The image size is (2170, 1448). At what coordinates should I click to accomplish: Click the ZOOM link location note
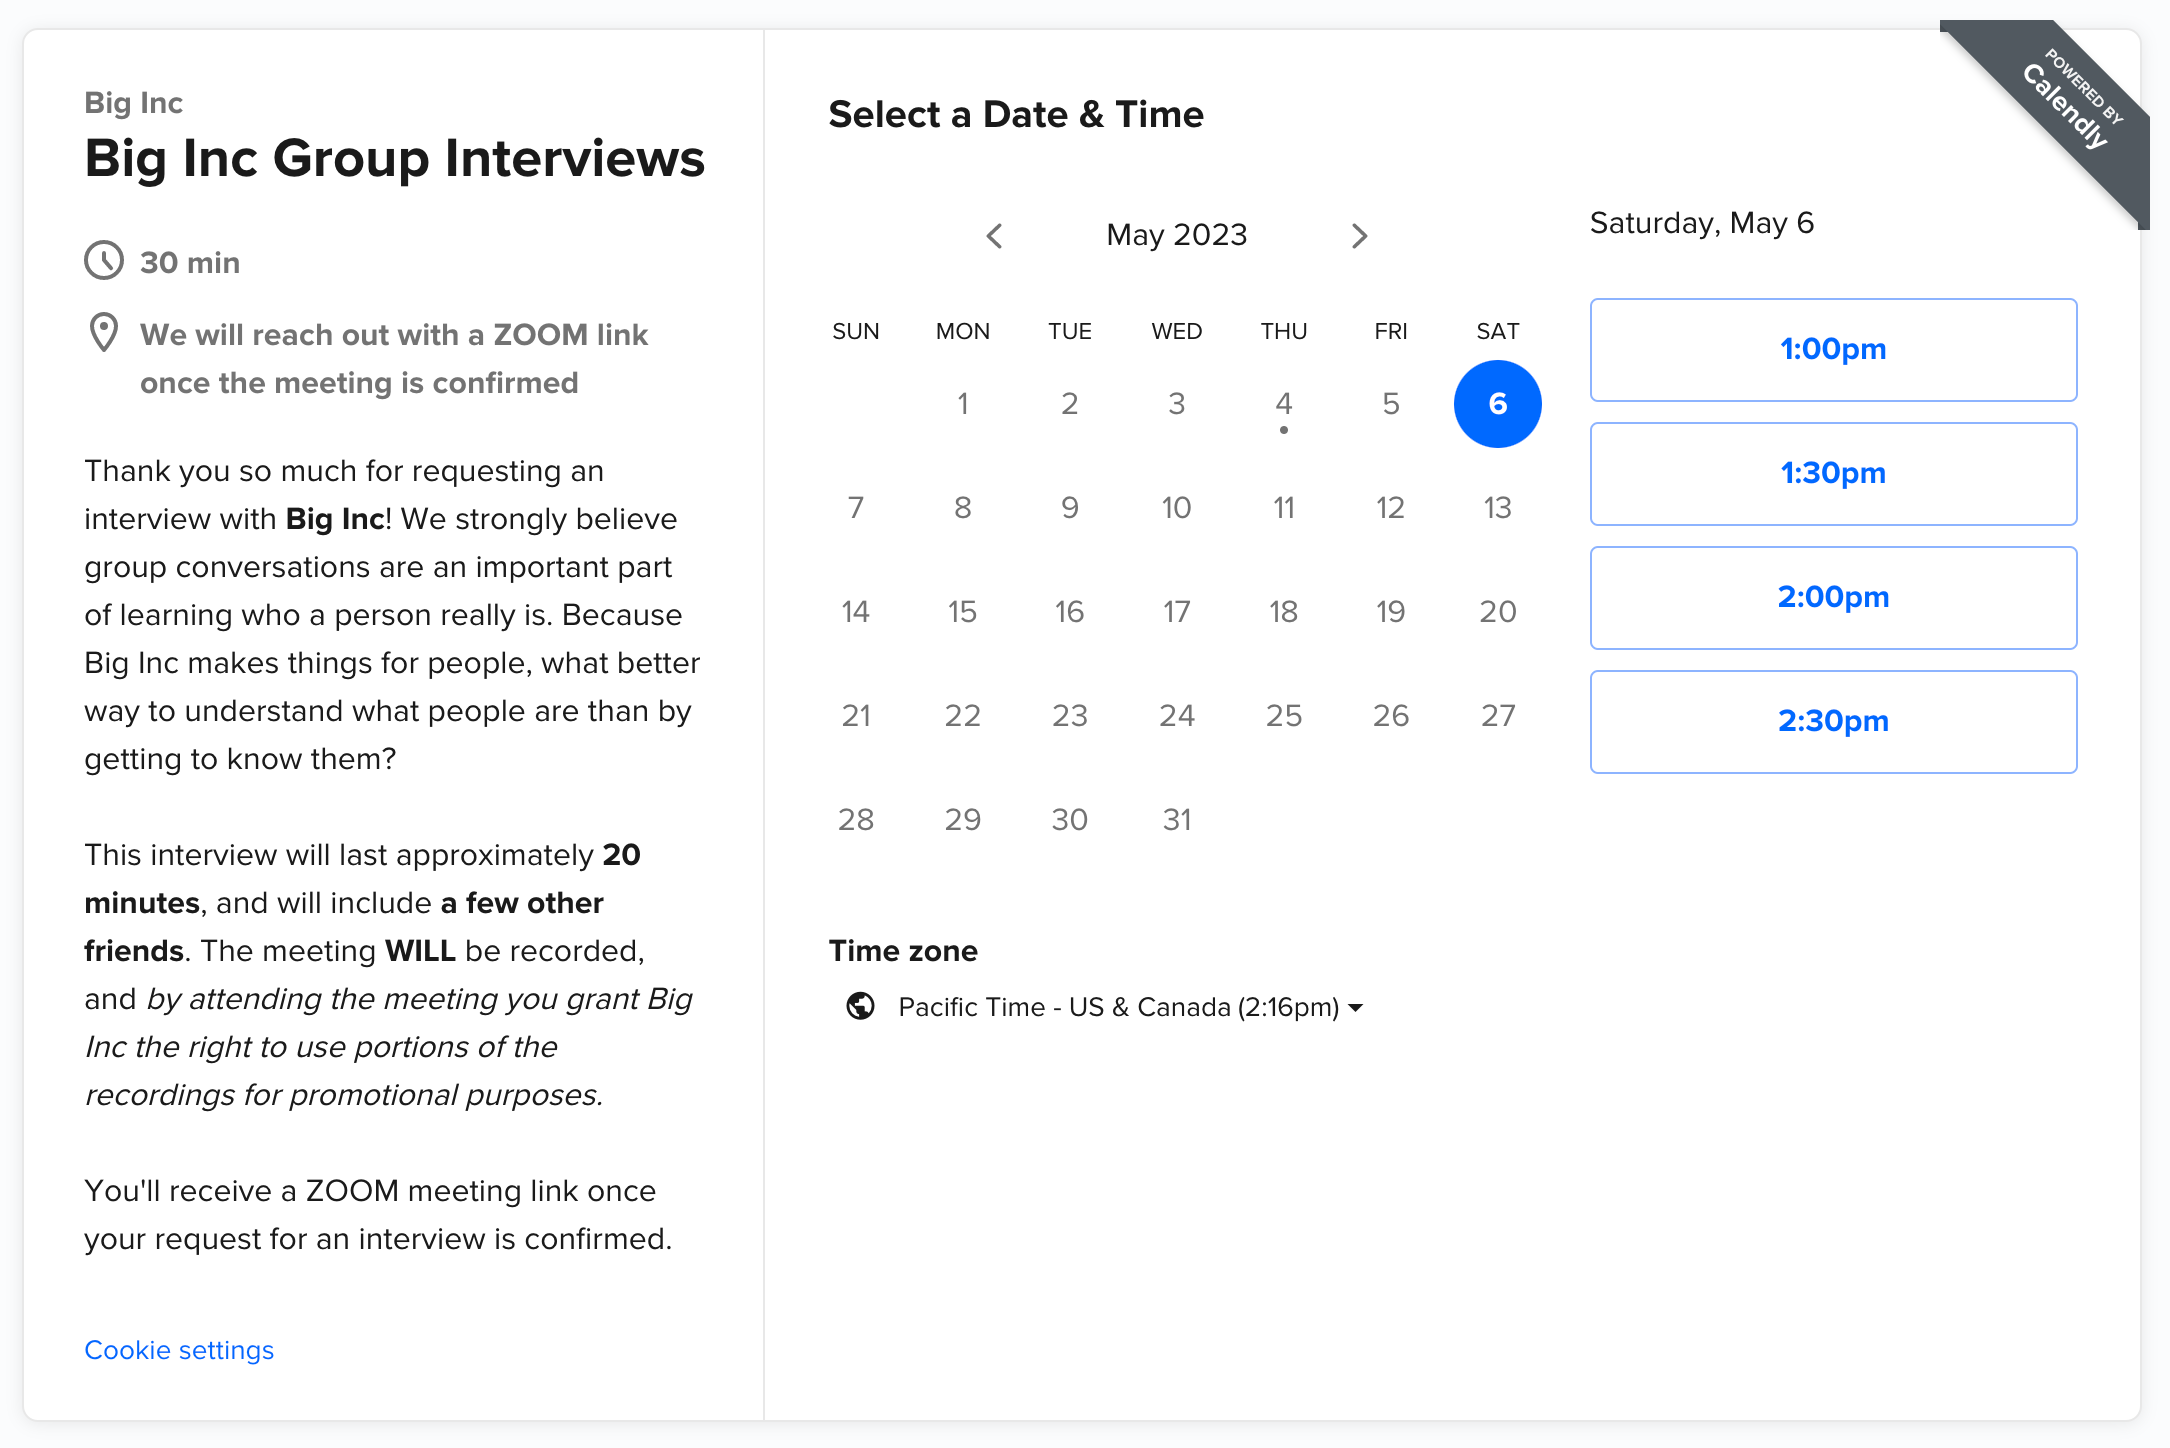pos(394,358)
